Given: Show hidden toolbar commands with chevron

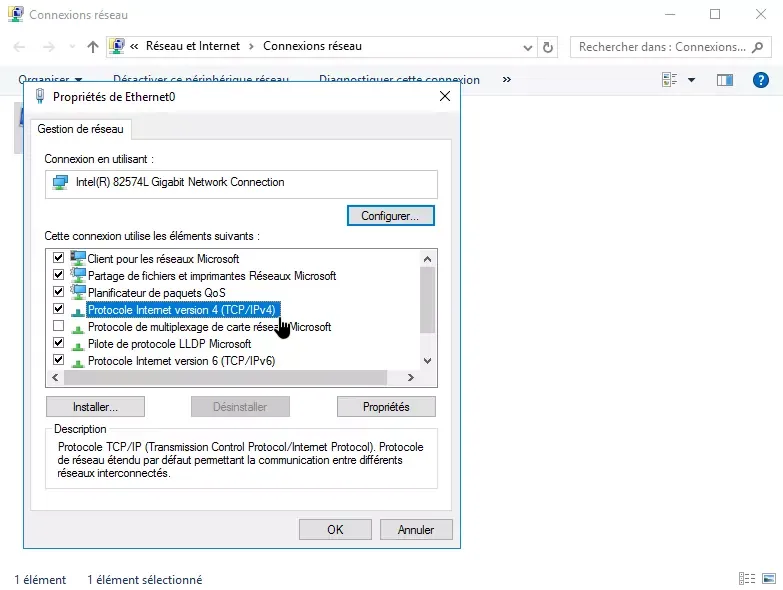Looking at the screenshot, I should tap(506, 80).
